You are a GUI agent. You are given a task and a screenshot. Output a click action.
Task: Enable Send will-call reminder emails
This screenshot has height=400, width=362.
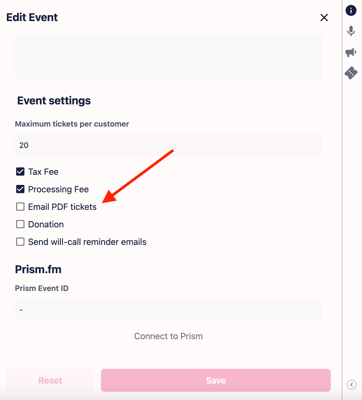(x=20, y=242)
